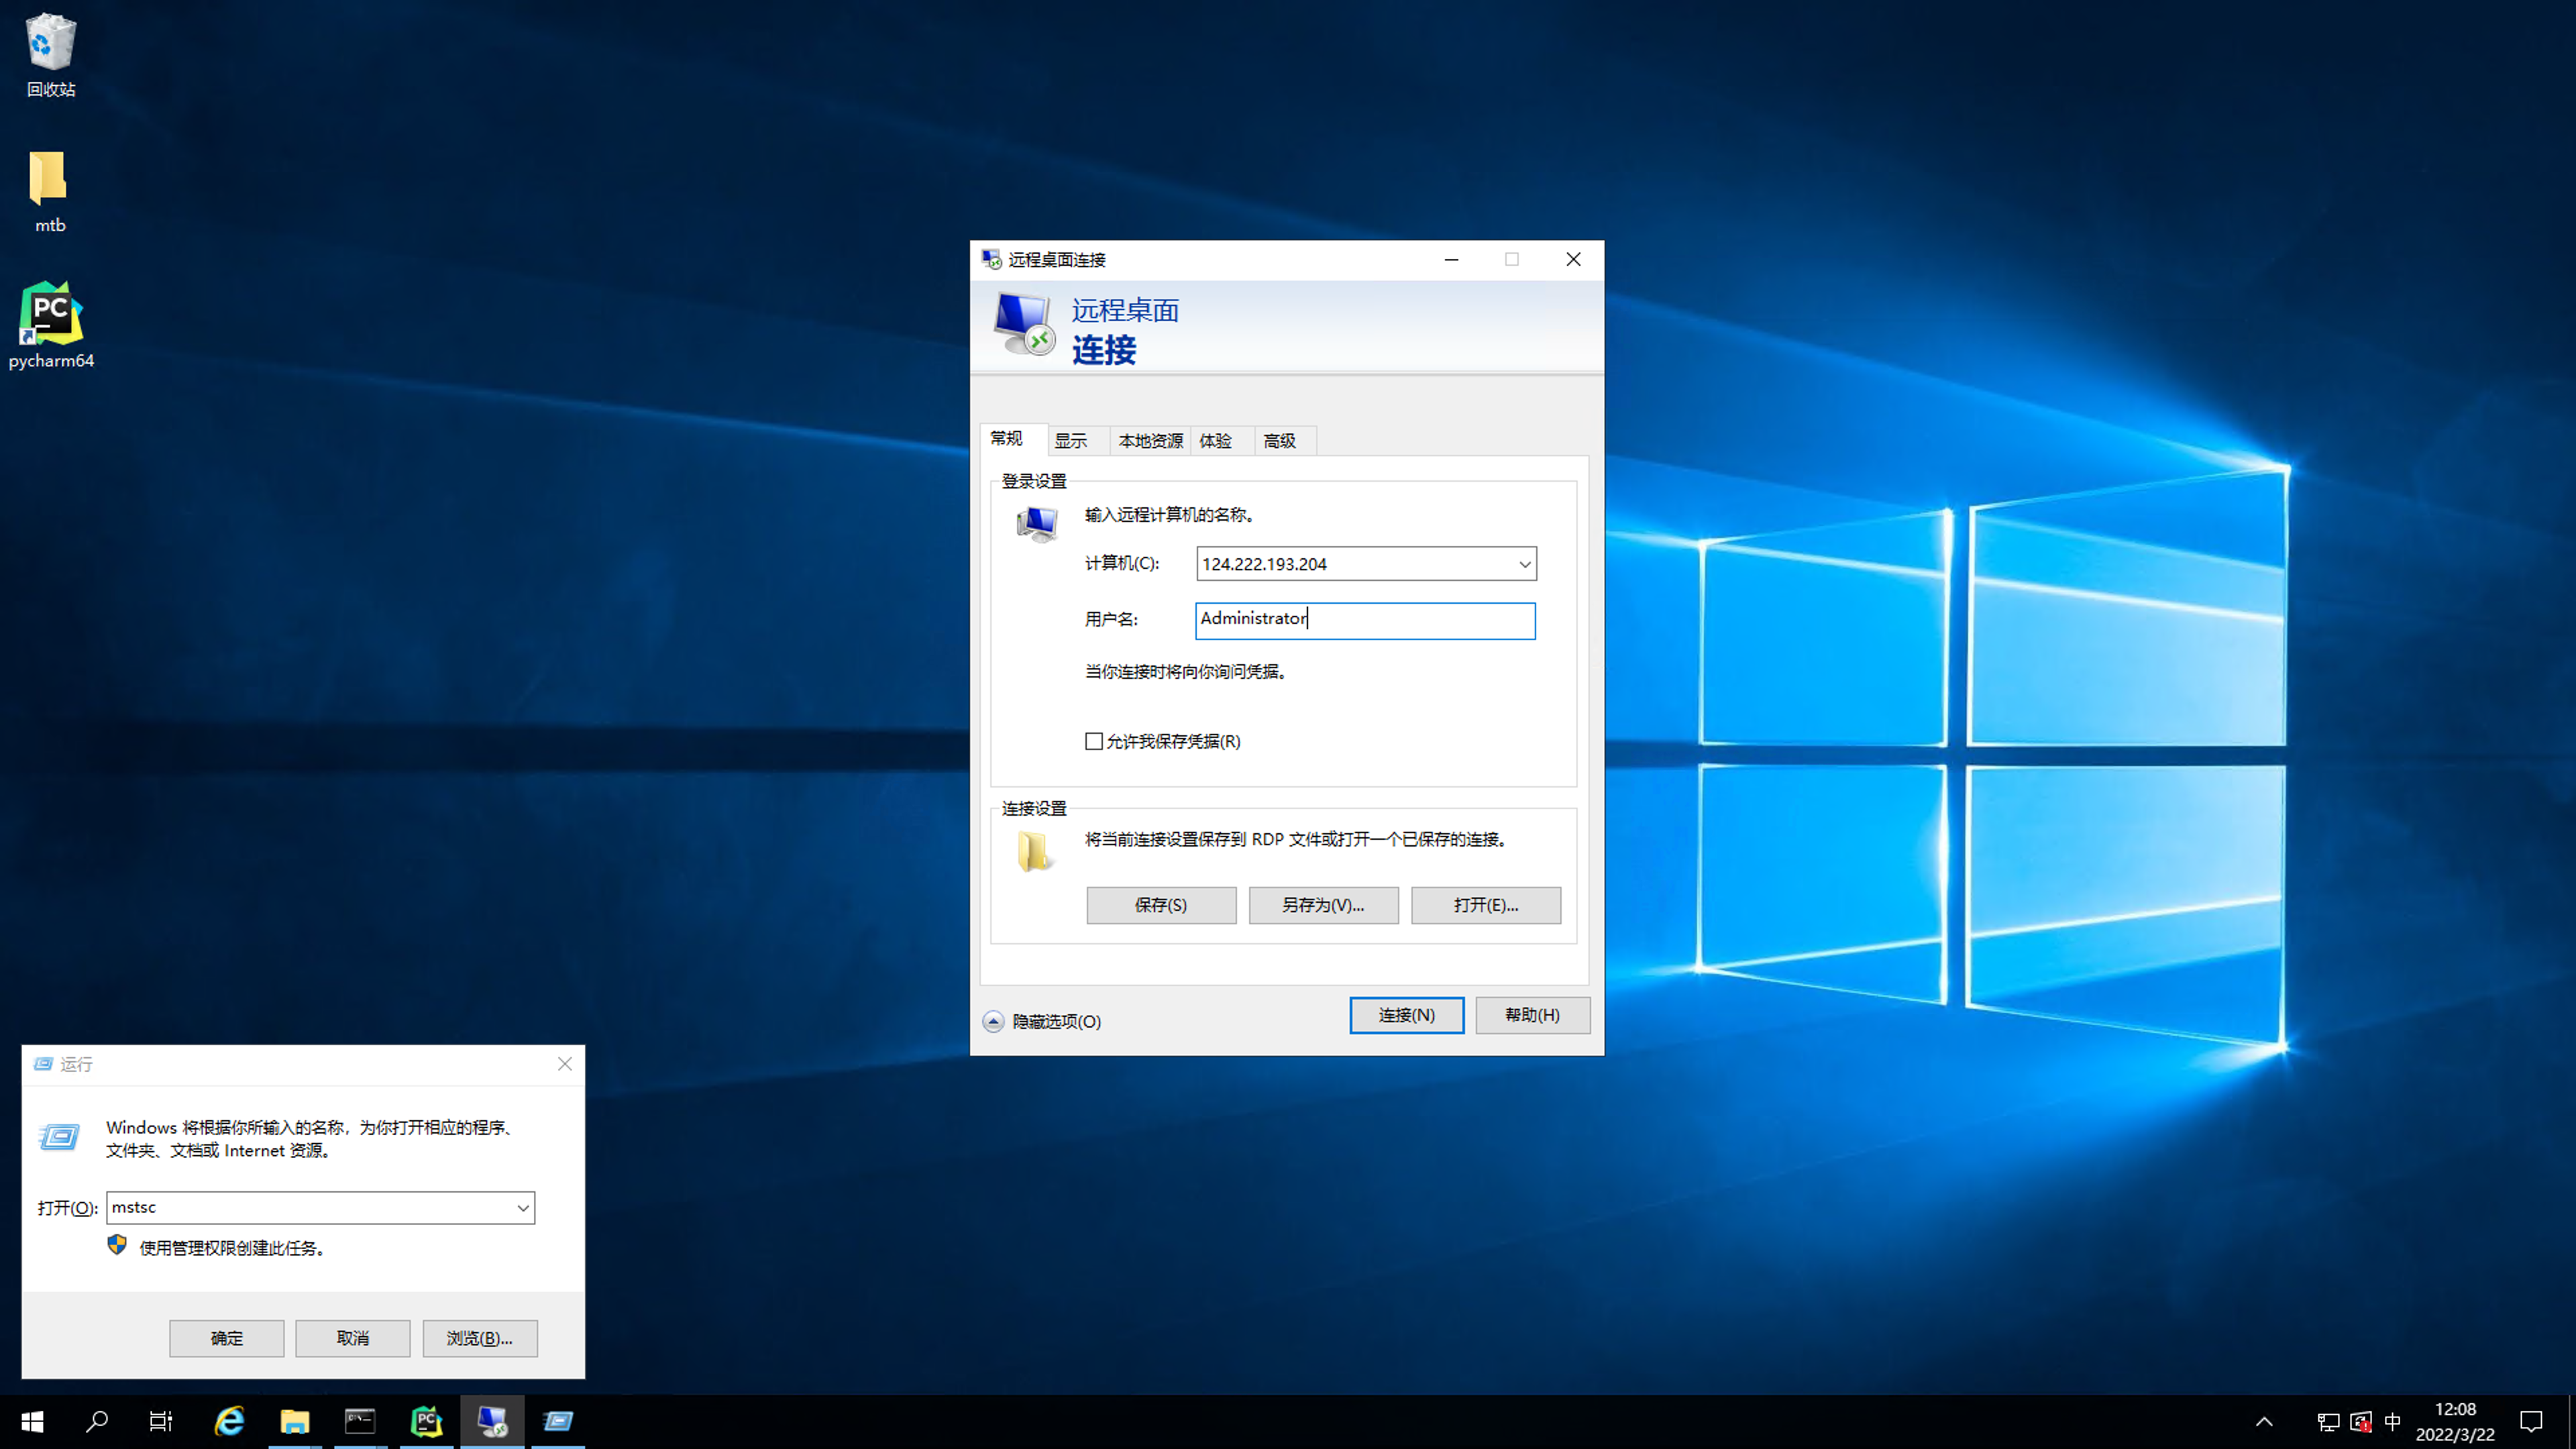This screenshot has height=1449, width=2576.
Task: Open the pycharm64 desktop shortcut
Action: tap(50, 315)
